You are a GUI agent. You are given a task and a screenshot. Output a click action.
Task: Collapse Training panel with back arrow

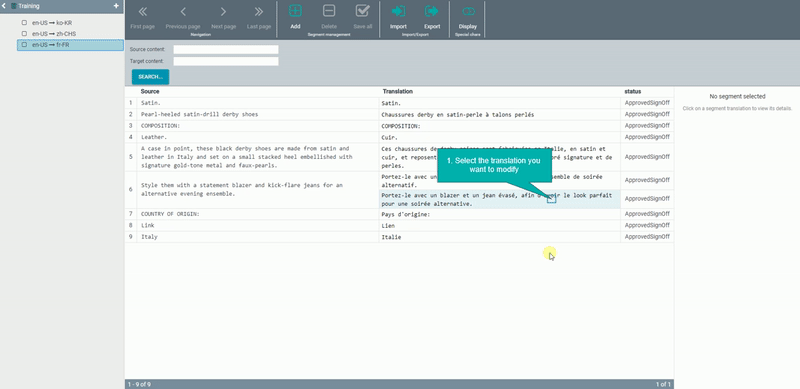click(x=4, y=6)
